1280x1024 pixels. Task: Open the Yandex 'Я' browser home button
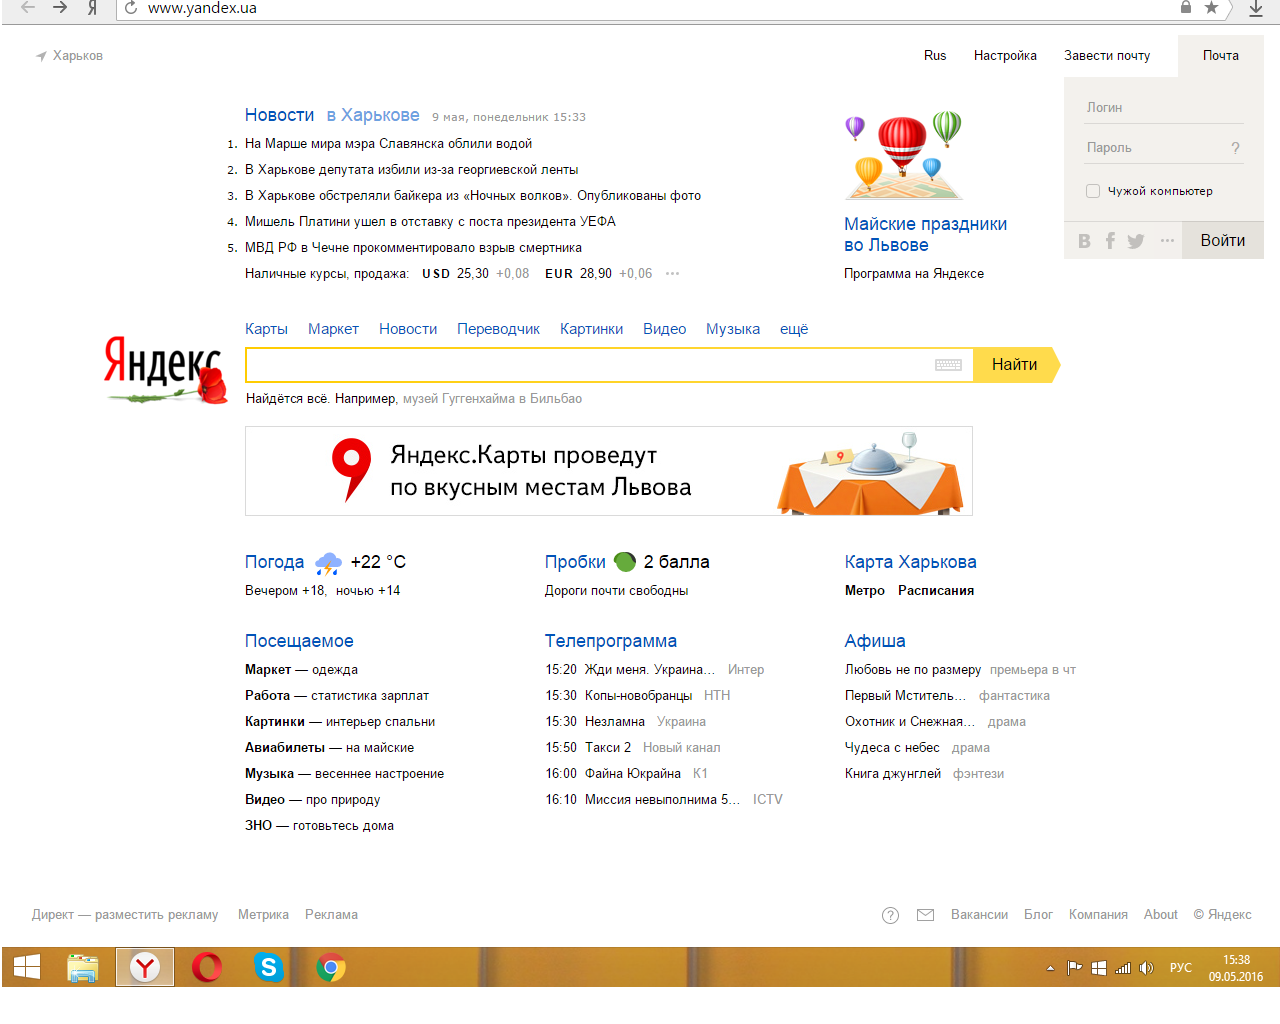92,8
